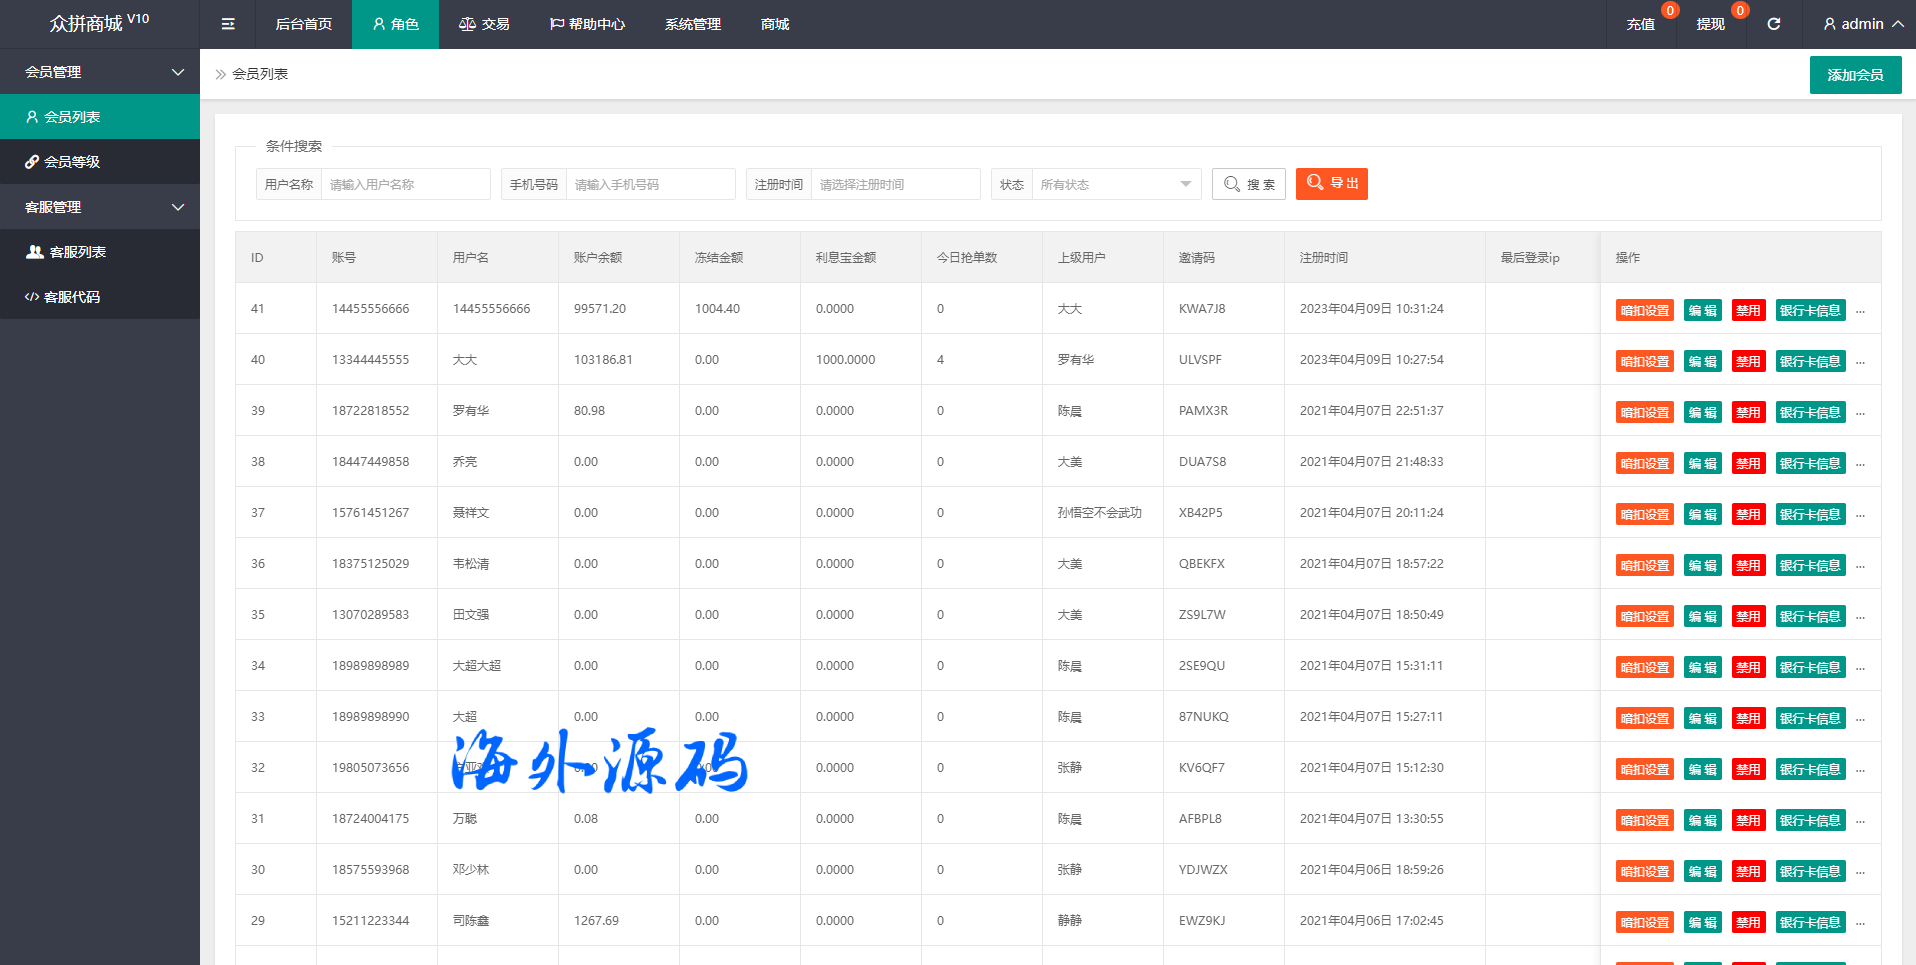The height and width of the screenshot is (965, 1916).
Task: Open 客服代码 in the sidebar
Action: pos(100,297)
